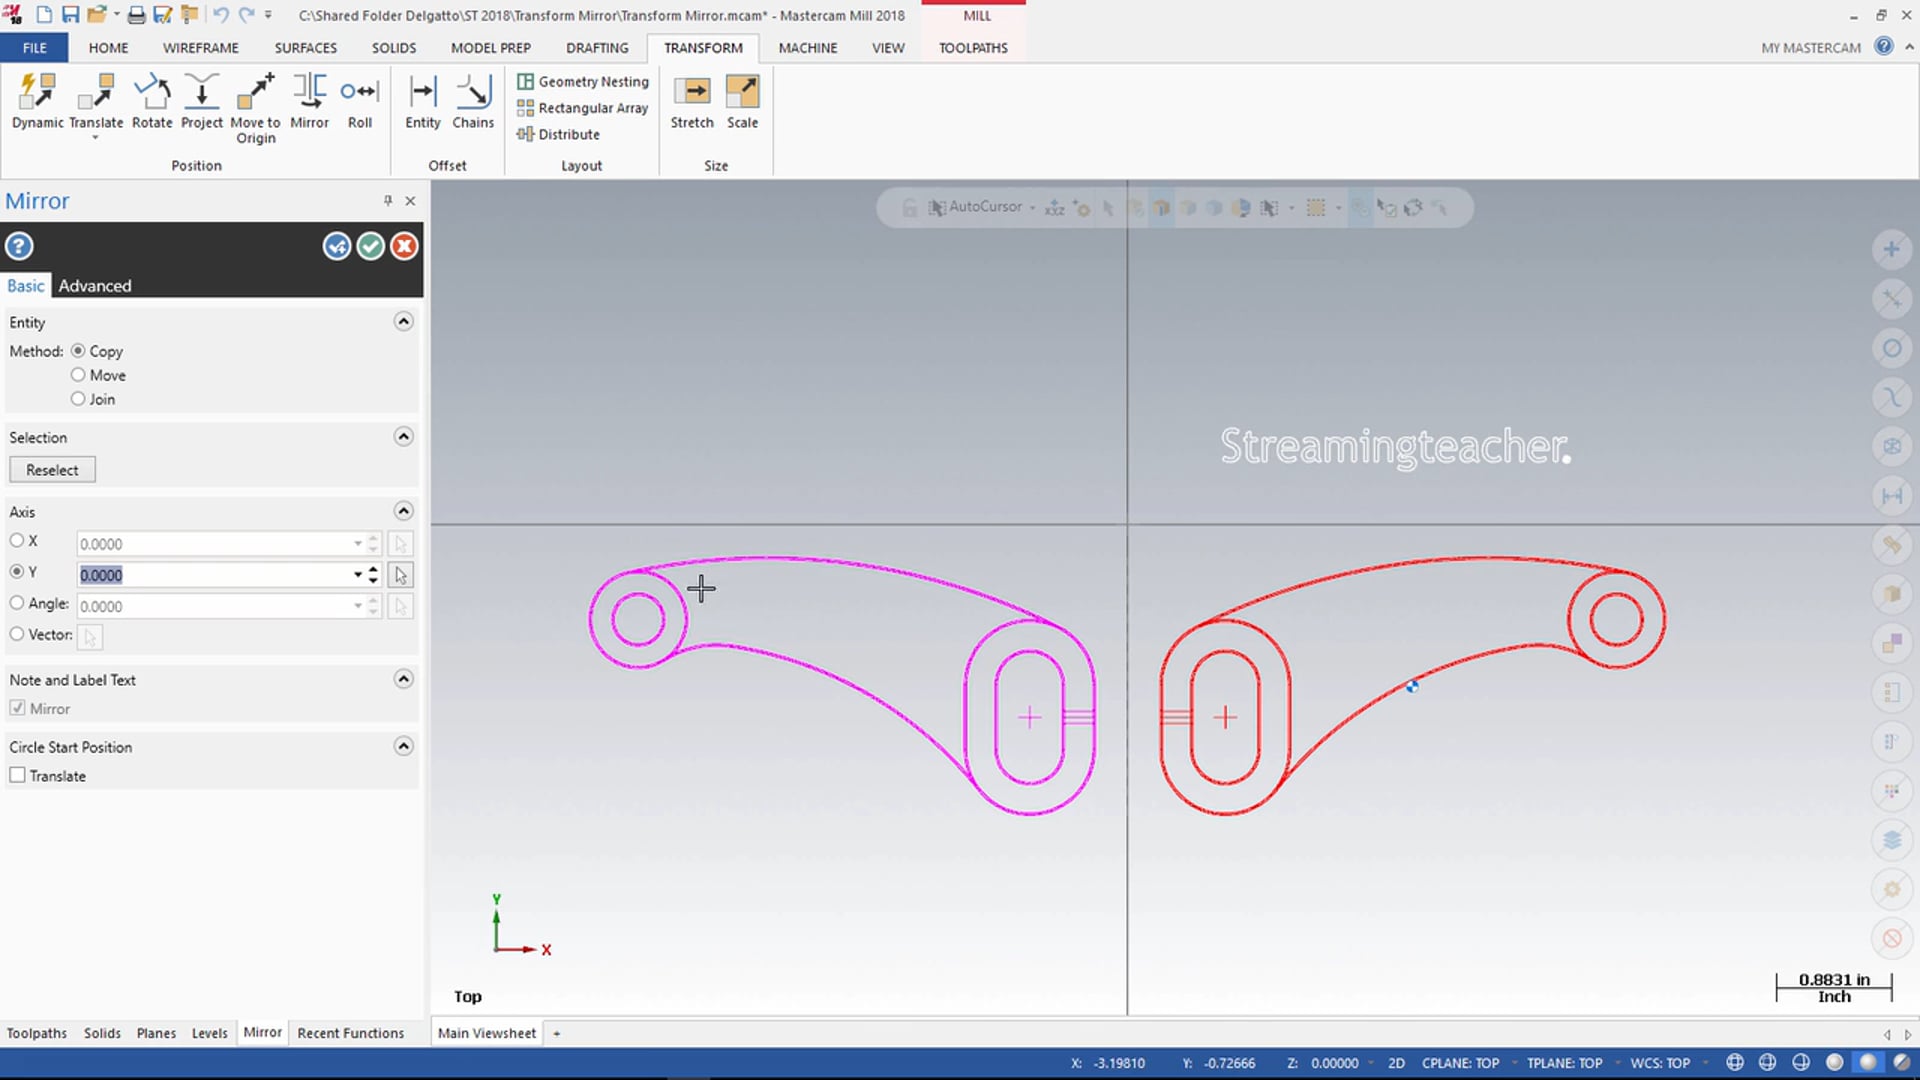Open Geometry Nesting
Viewport: 1920px width, 1080px height.
pos(583,82)
